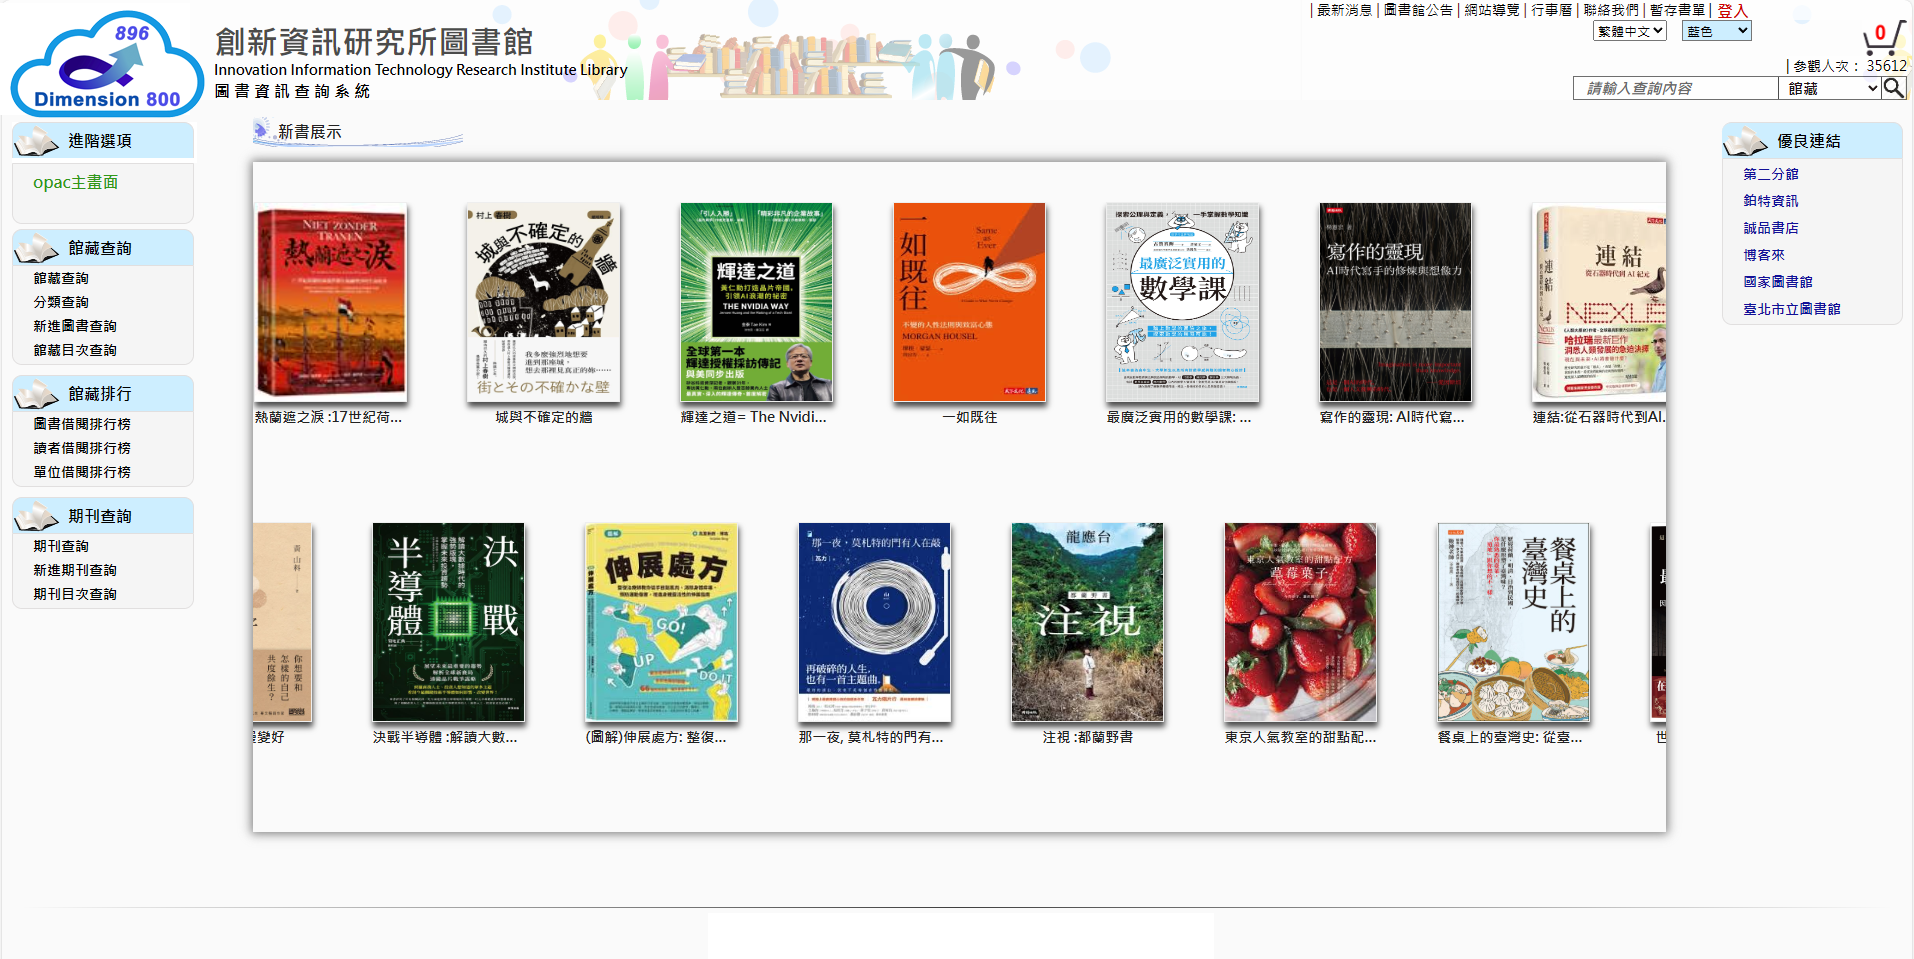
Task: Expand the 館藏 search scope dropdown
Action: coord(1829,88)
